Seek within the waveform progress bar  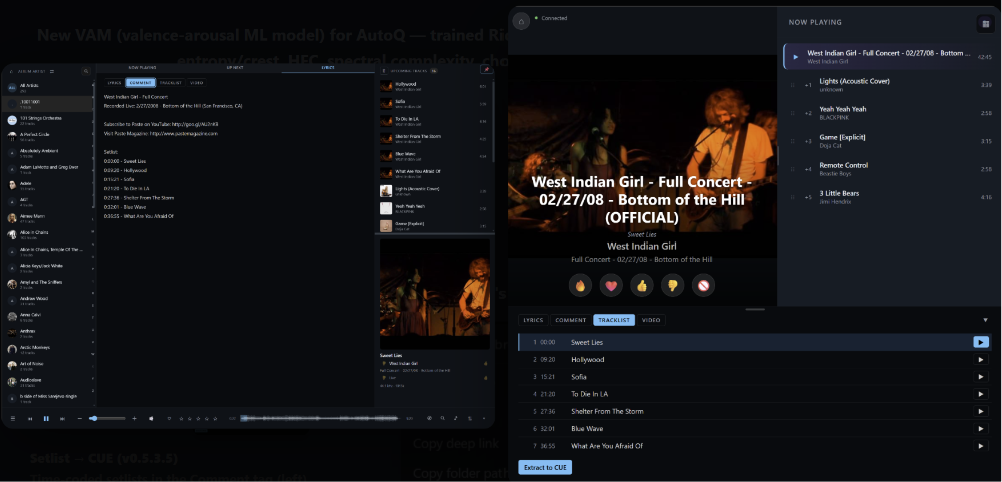coord(320,418)
